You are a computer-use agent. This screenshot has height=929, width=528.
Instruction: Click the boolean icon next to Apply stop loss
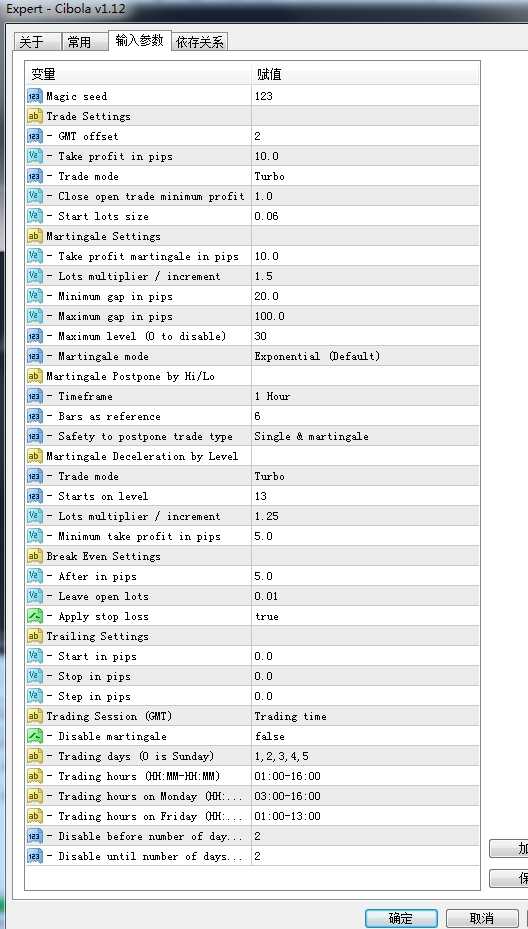coord(35,616)
